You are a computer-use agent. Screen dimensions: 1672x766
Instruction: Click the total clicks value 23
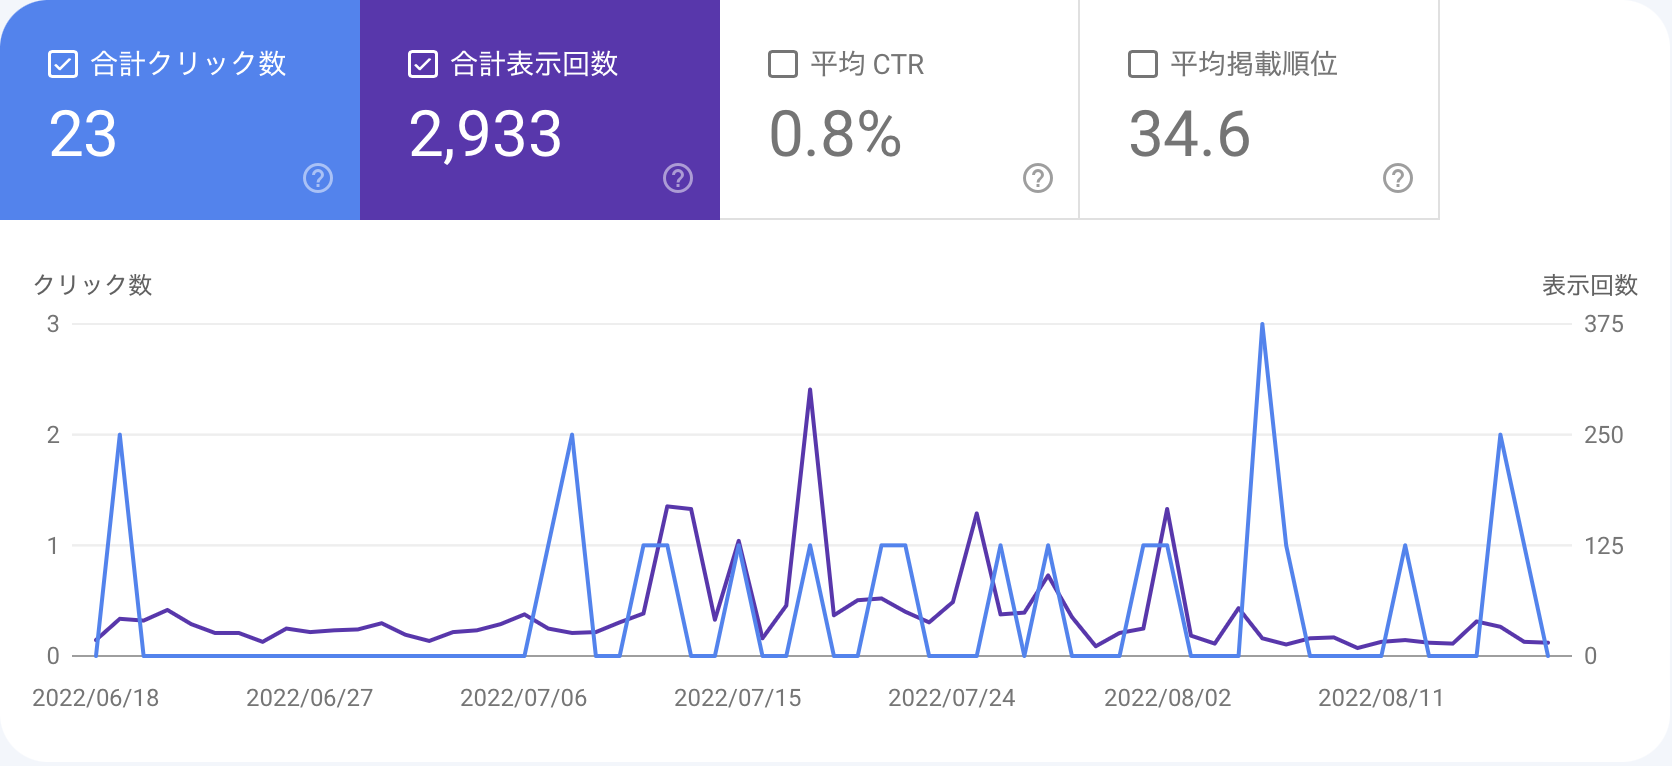tap(83, 134)
